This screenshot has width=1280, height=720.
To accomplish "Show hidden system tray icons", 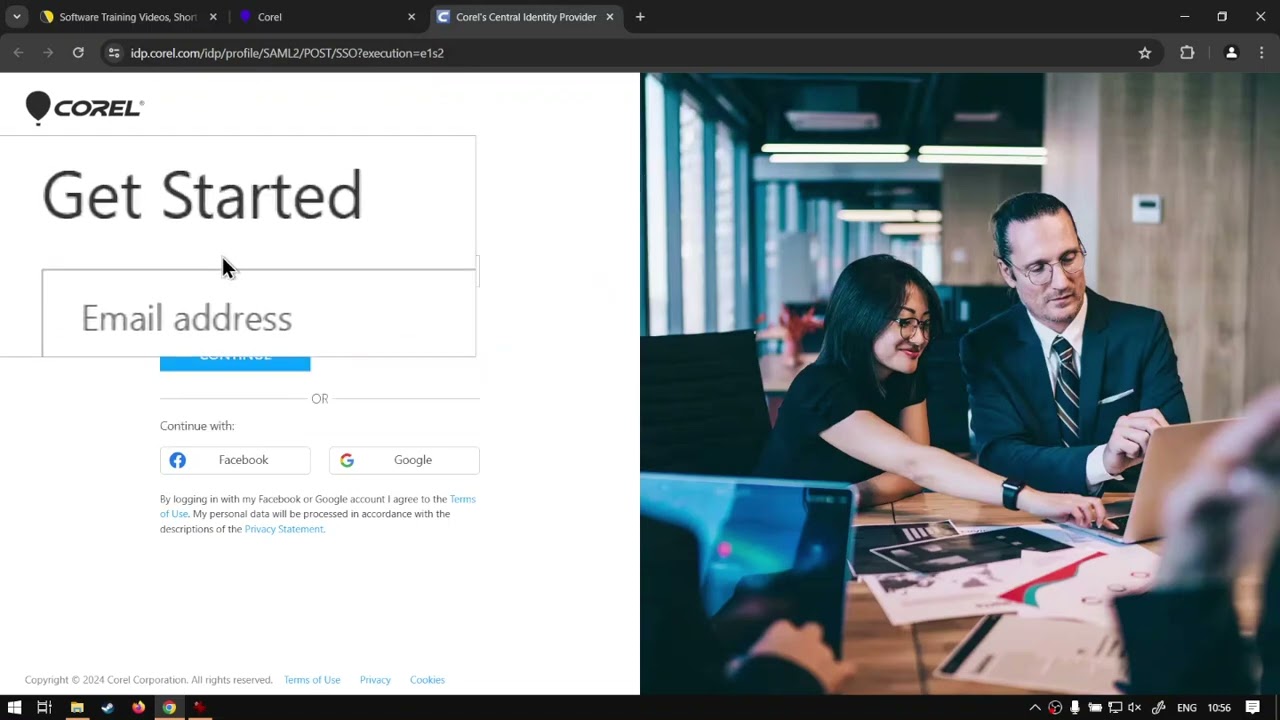I will pyautogui.click(x=1035, y=708).
